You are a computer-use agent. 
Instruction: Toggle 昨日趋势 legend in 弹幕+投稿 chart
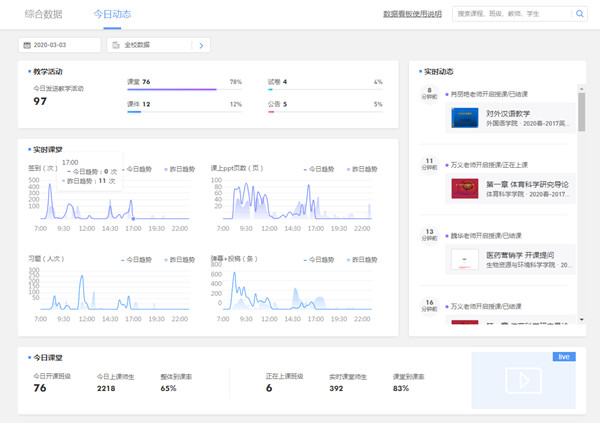click(362, 260)
